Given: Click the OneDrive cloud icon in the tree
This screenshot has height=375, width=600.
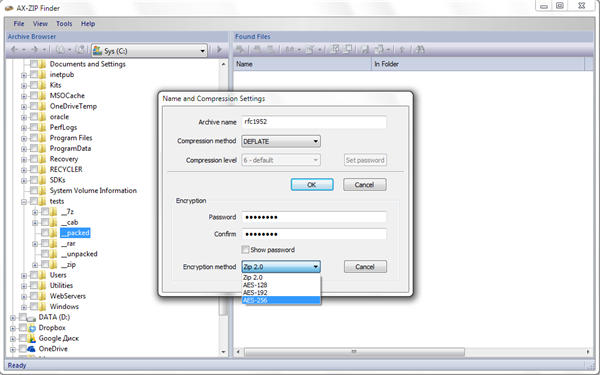Looking at the screenshot, I should 32,349.
